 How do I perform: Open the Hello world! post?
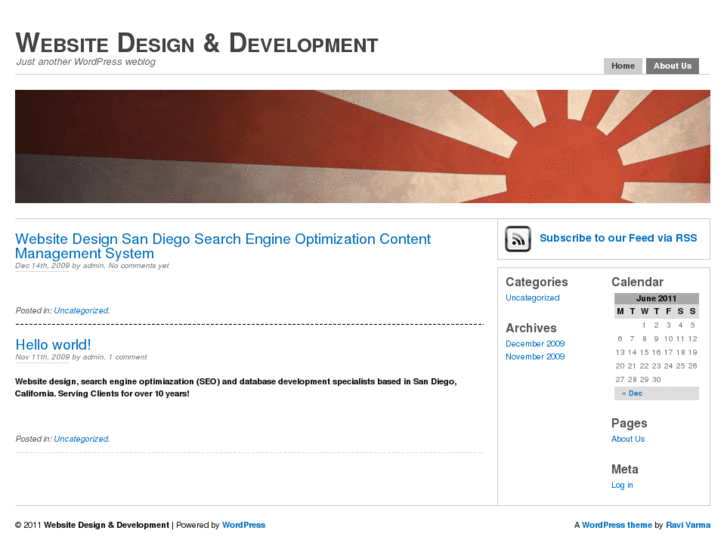pyautogui.click(x=53, y=345)
